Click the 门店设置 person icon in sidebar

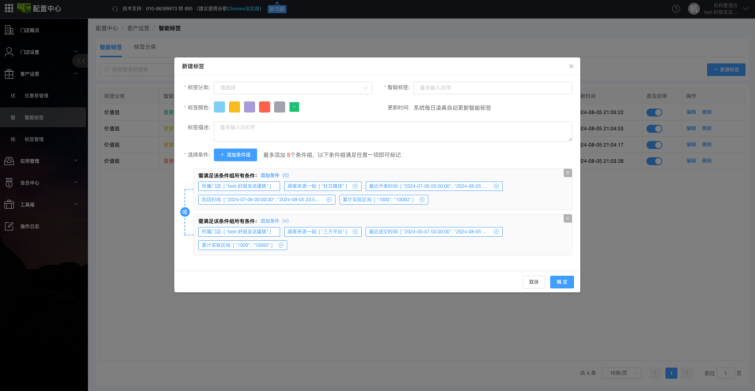tap(9, 52)
